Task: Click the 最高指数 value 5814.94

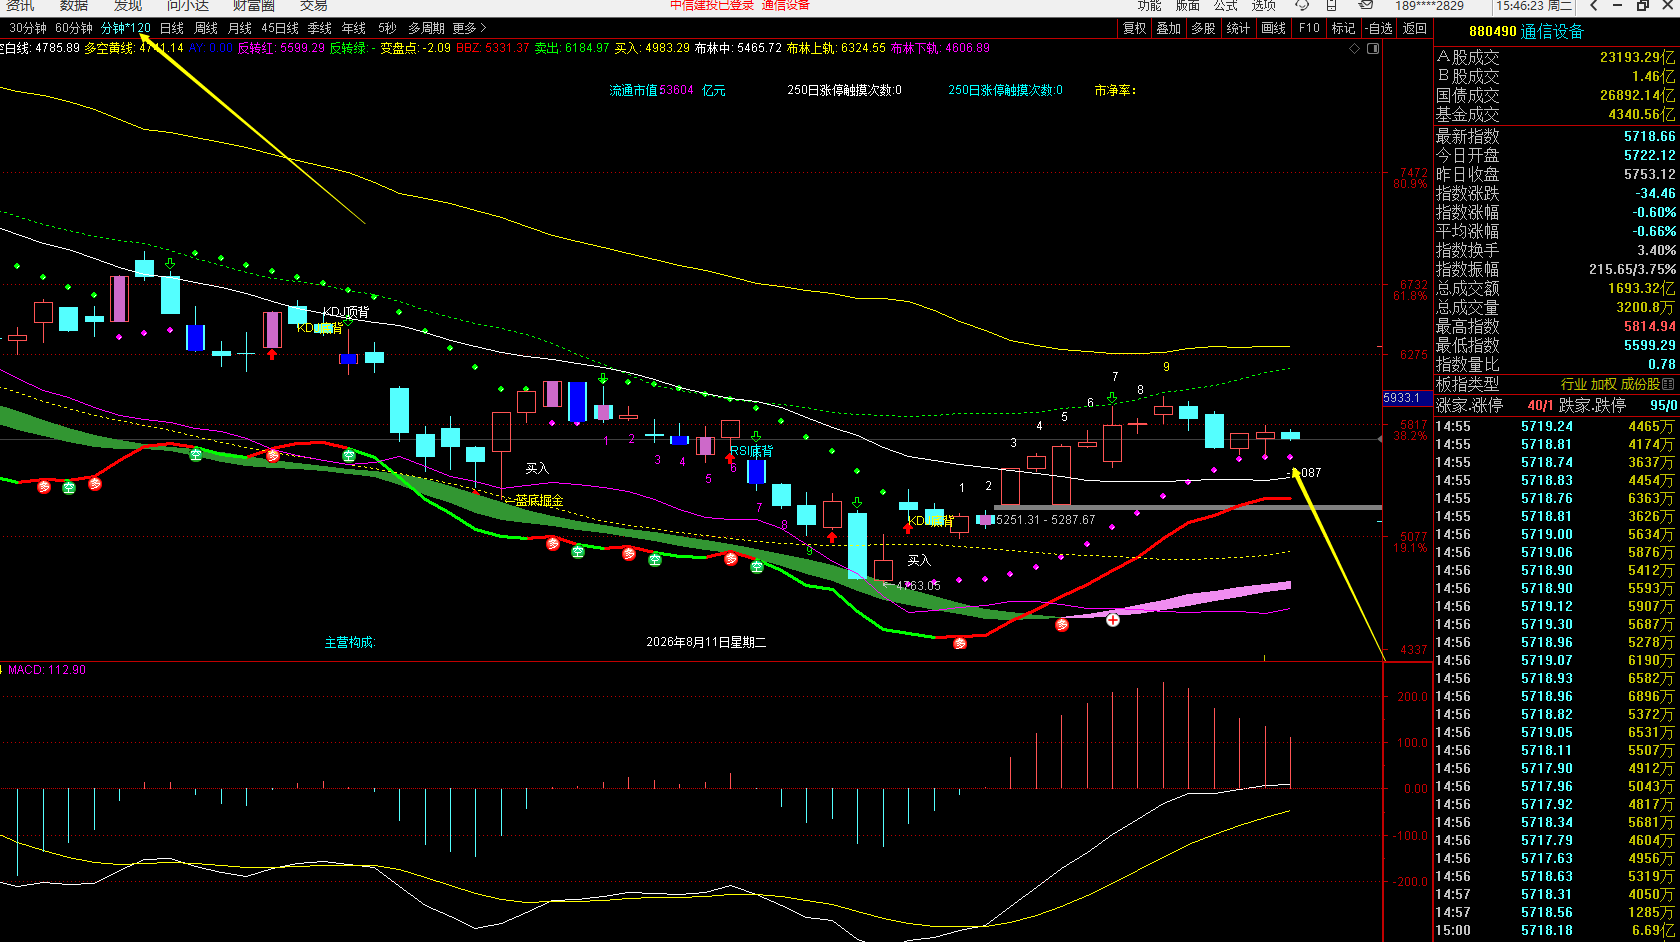Action: point(1649,326)
